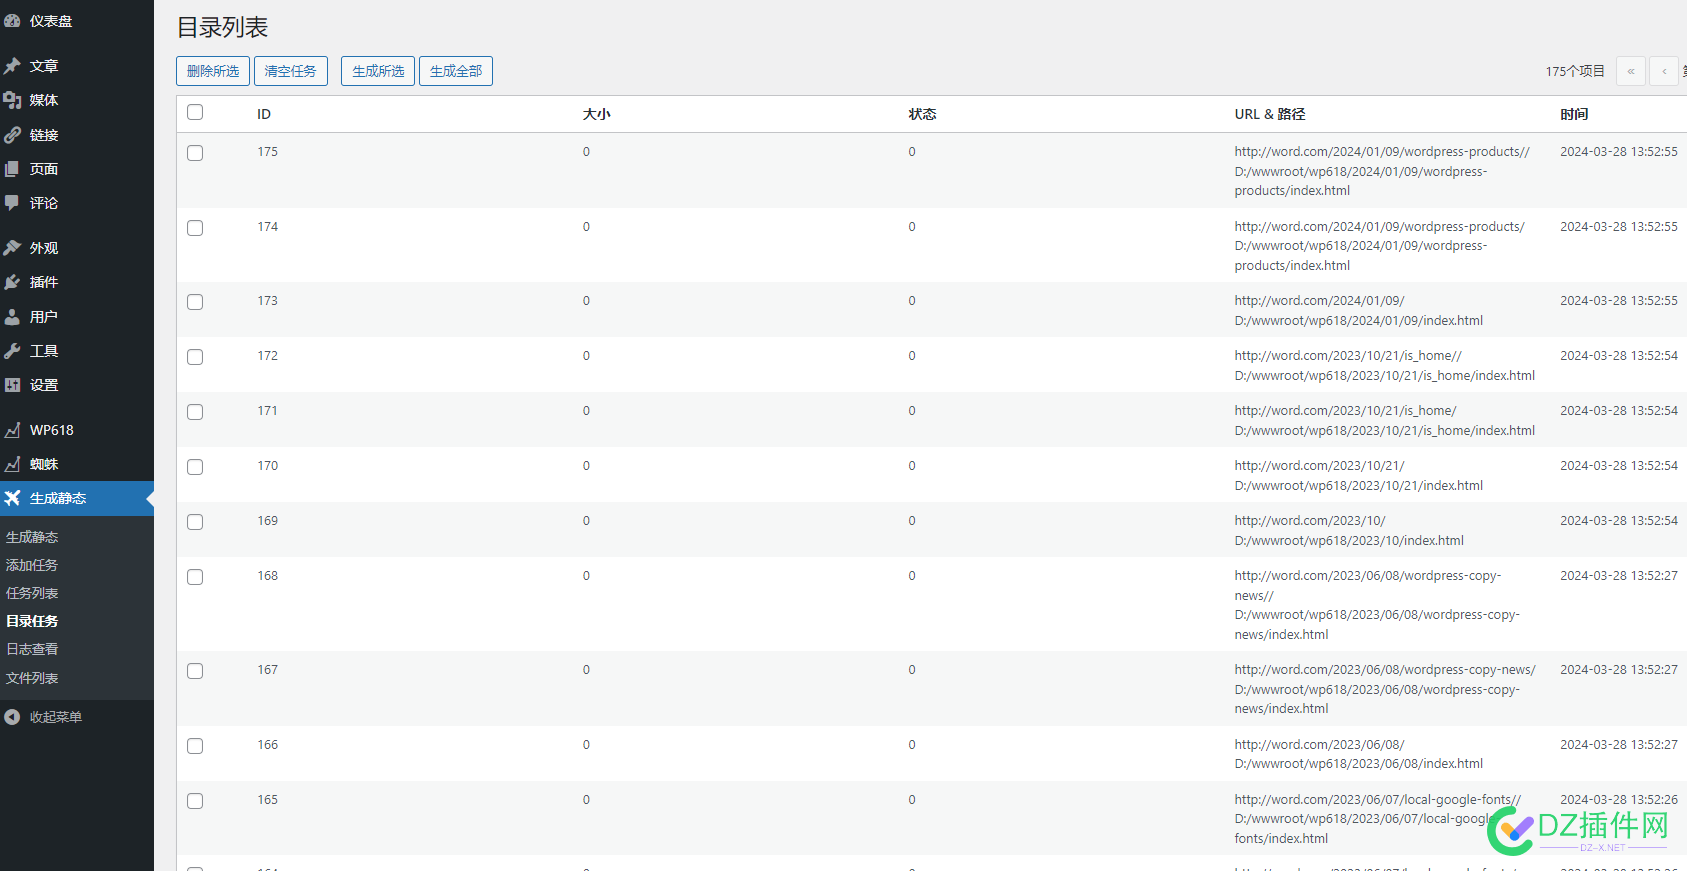Check the checkbox for row ID 165

[x=195, y=801]
